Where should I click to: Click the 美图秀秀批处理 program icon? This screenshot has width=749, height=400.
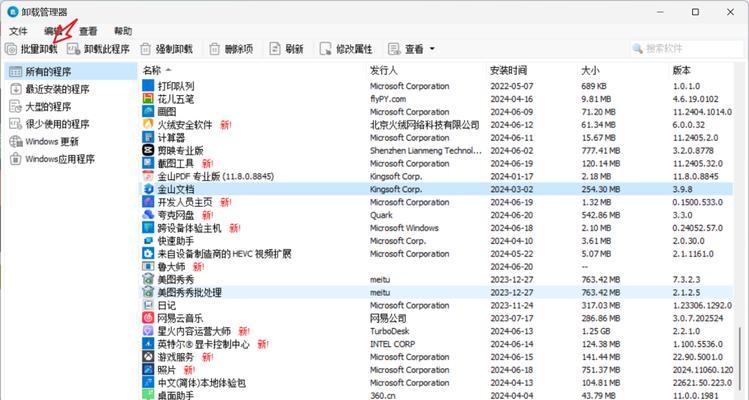[148, 292]
